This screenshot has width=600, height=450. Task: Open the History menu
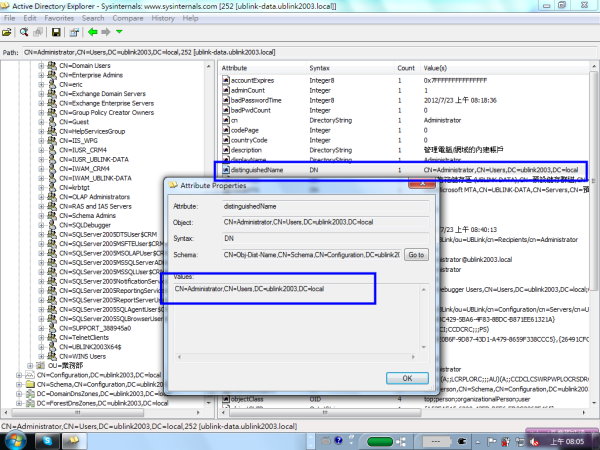point(163,18)
